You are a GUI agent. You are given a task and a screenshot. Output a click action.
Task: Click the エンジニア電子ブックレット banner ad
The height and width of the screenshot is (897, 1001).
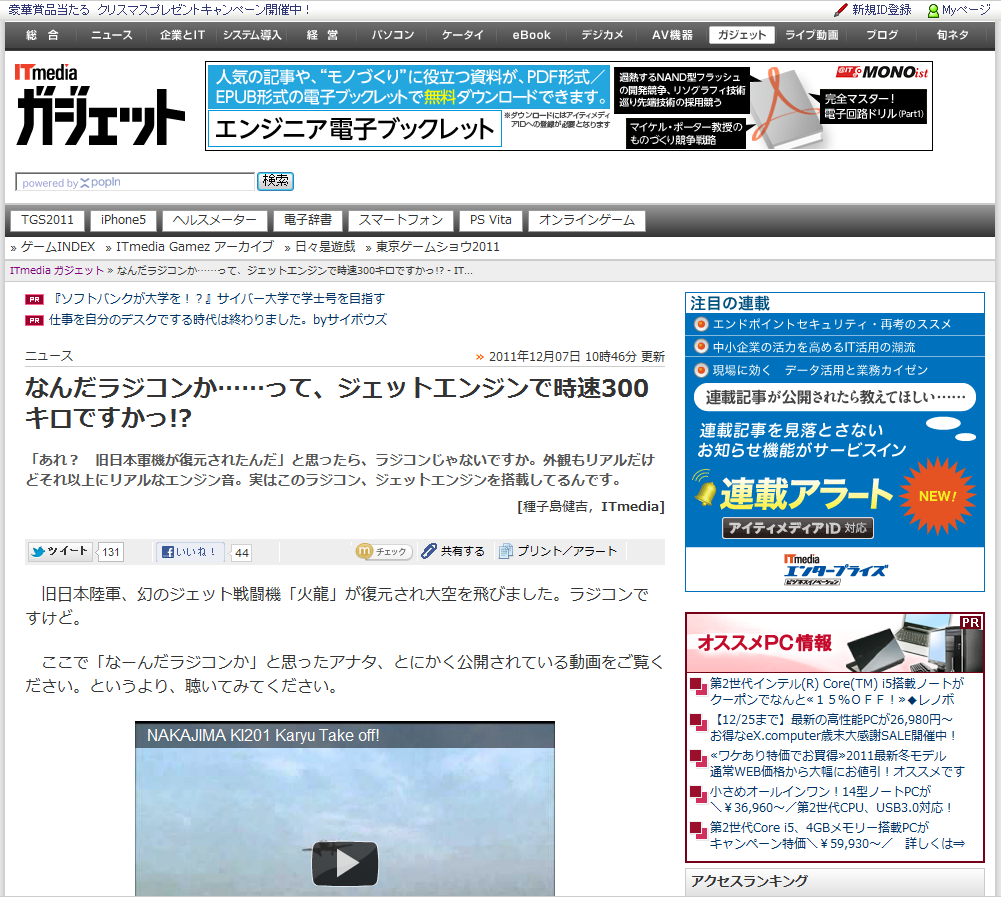[569, 107]
